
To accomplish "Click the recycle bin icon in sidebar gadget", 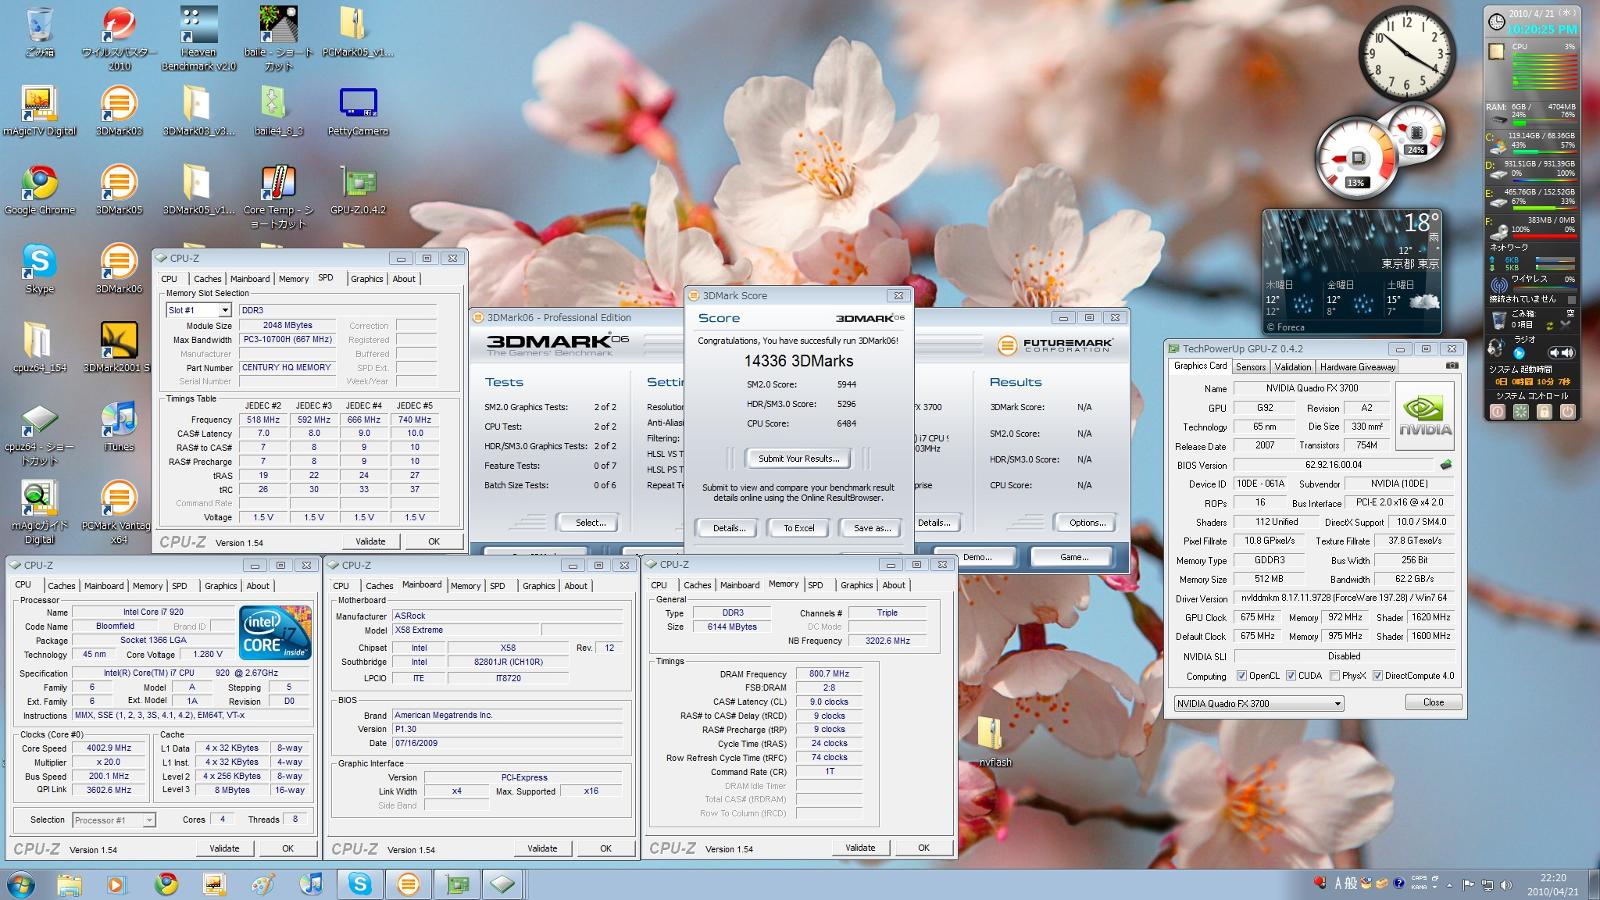I will click(1498, 320).
